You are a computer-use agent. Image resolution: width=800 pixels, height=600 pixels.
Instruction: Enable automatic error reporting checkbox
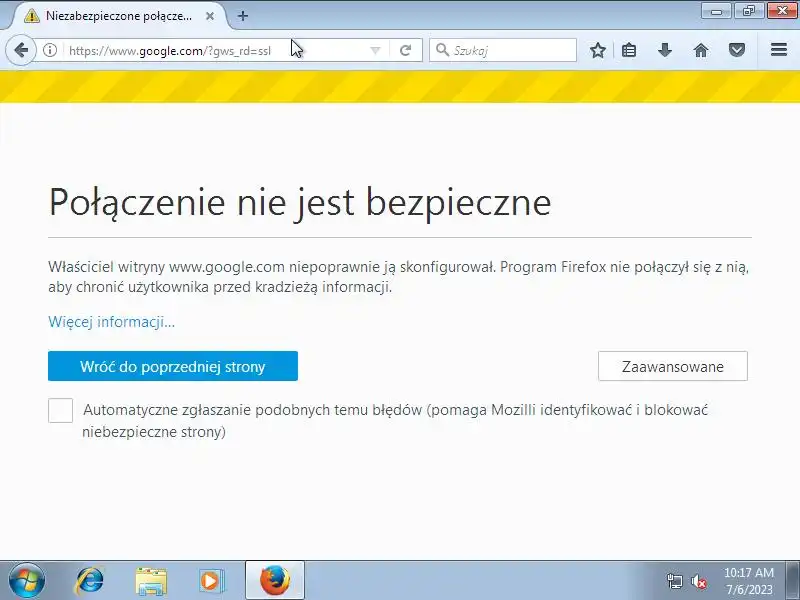(x=60, y=411)
